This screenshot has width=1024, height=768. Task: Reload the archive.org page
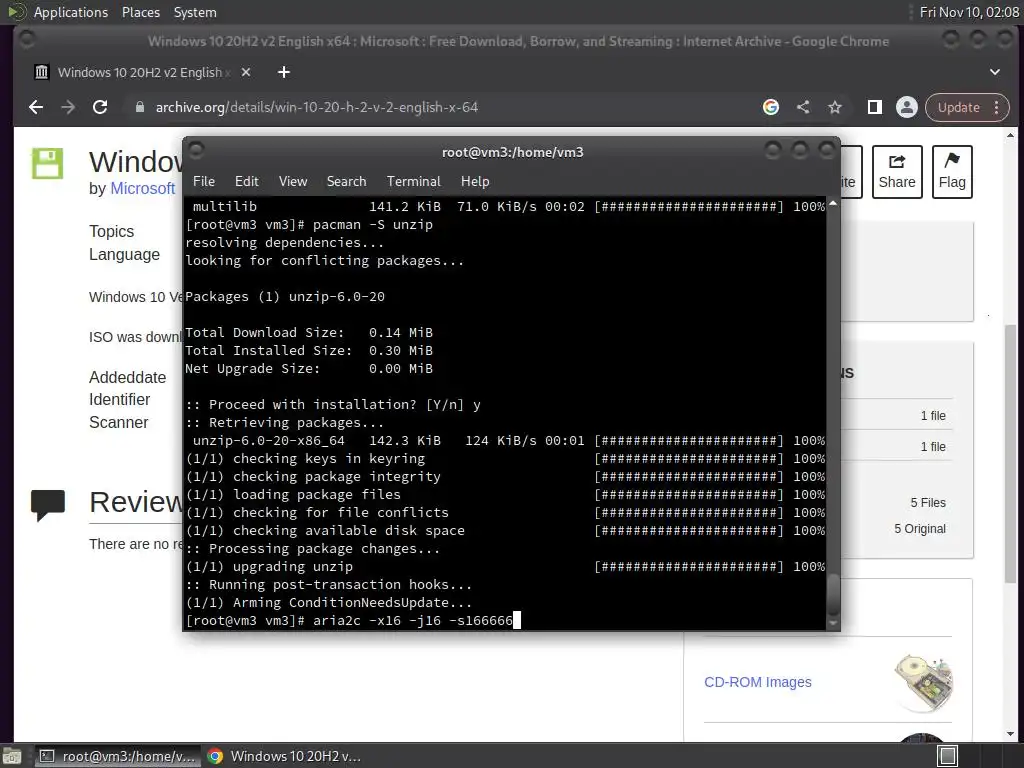coord(100,107)
